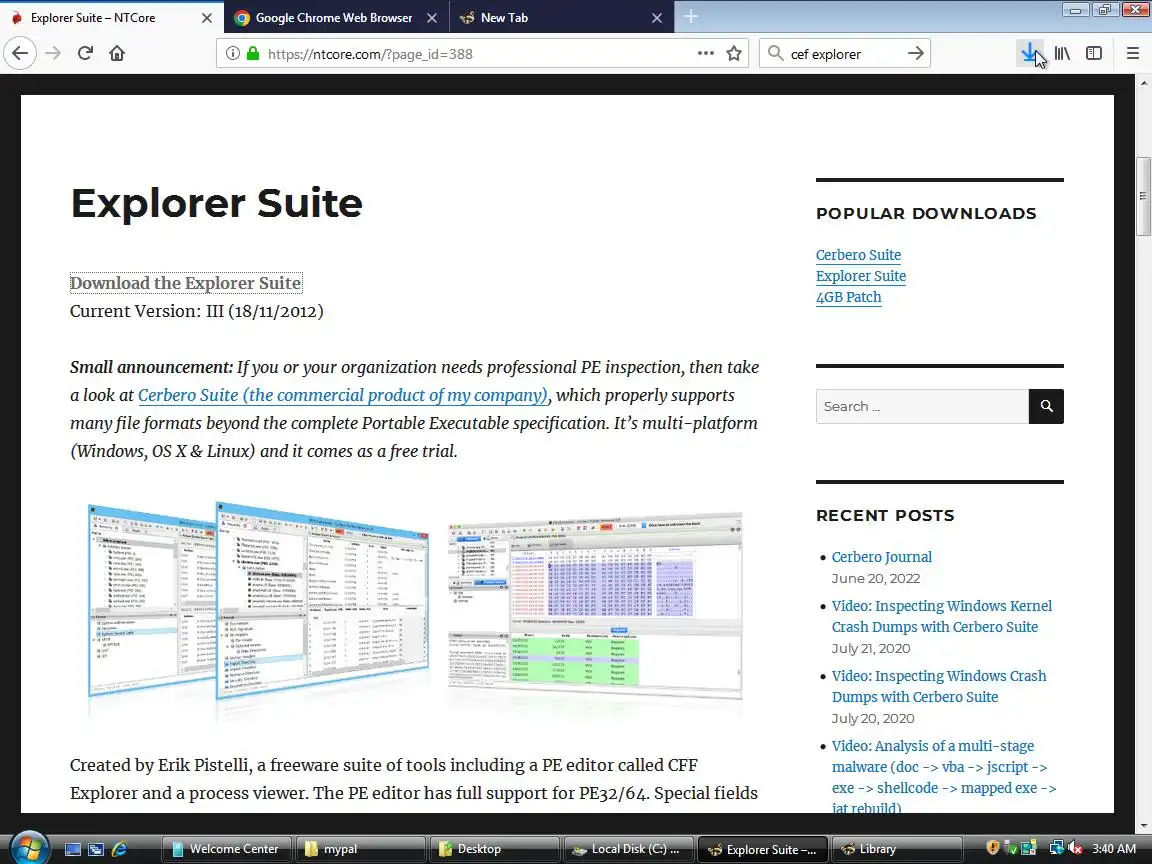Open Inspecting Windows Kernel Crash Dumps post
Image resolution: width=1152 pixels, height=864 pixels.
tap(942, 616)
